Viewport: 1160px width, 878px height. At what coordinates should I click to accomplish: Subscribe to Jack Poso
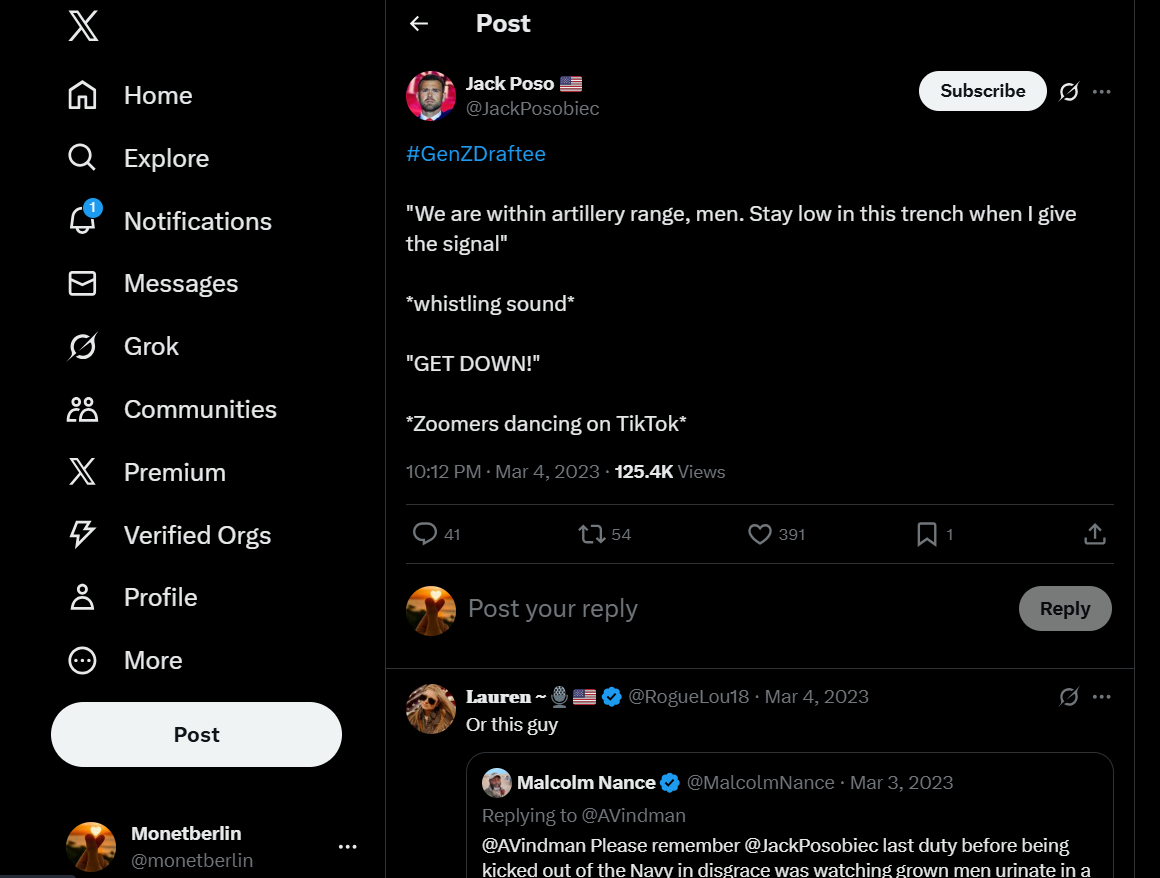982,91
